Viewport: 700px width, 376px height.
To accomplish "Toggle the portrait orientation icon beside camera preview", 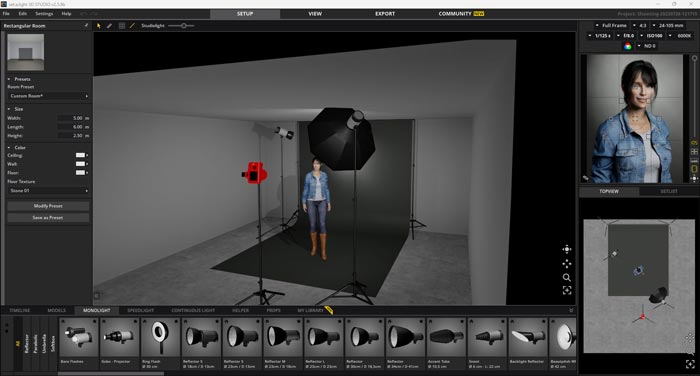I will [x=694, y=169].
